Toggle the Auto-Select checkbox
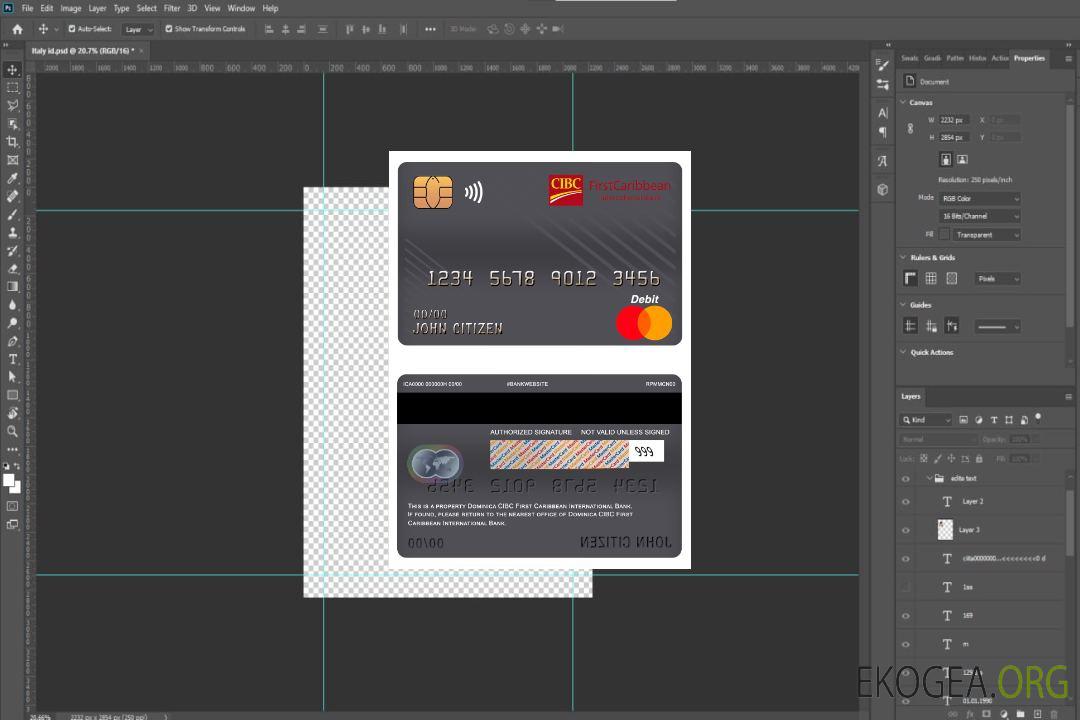Image resolution: width=1080 pixels, height=720 pixels. (72, 29)
